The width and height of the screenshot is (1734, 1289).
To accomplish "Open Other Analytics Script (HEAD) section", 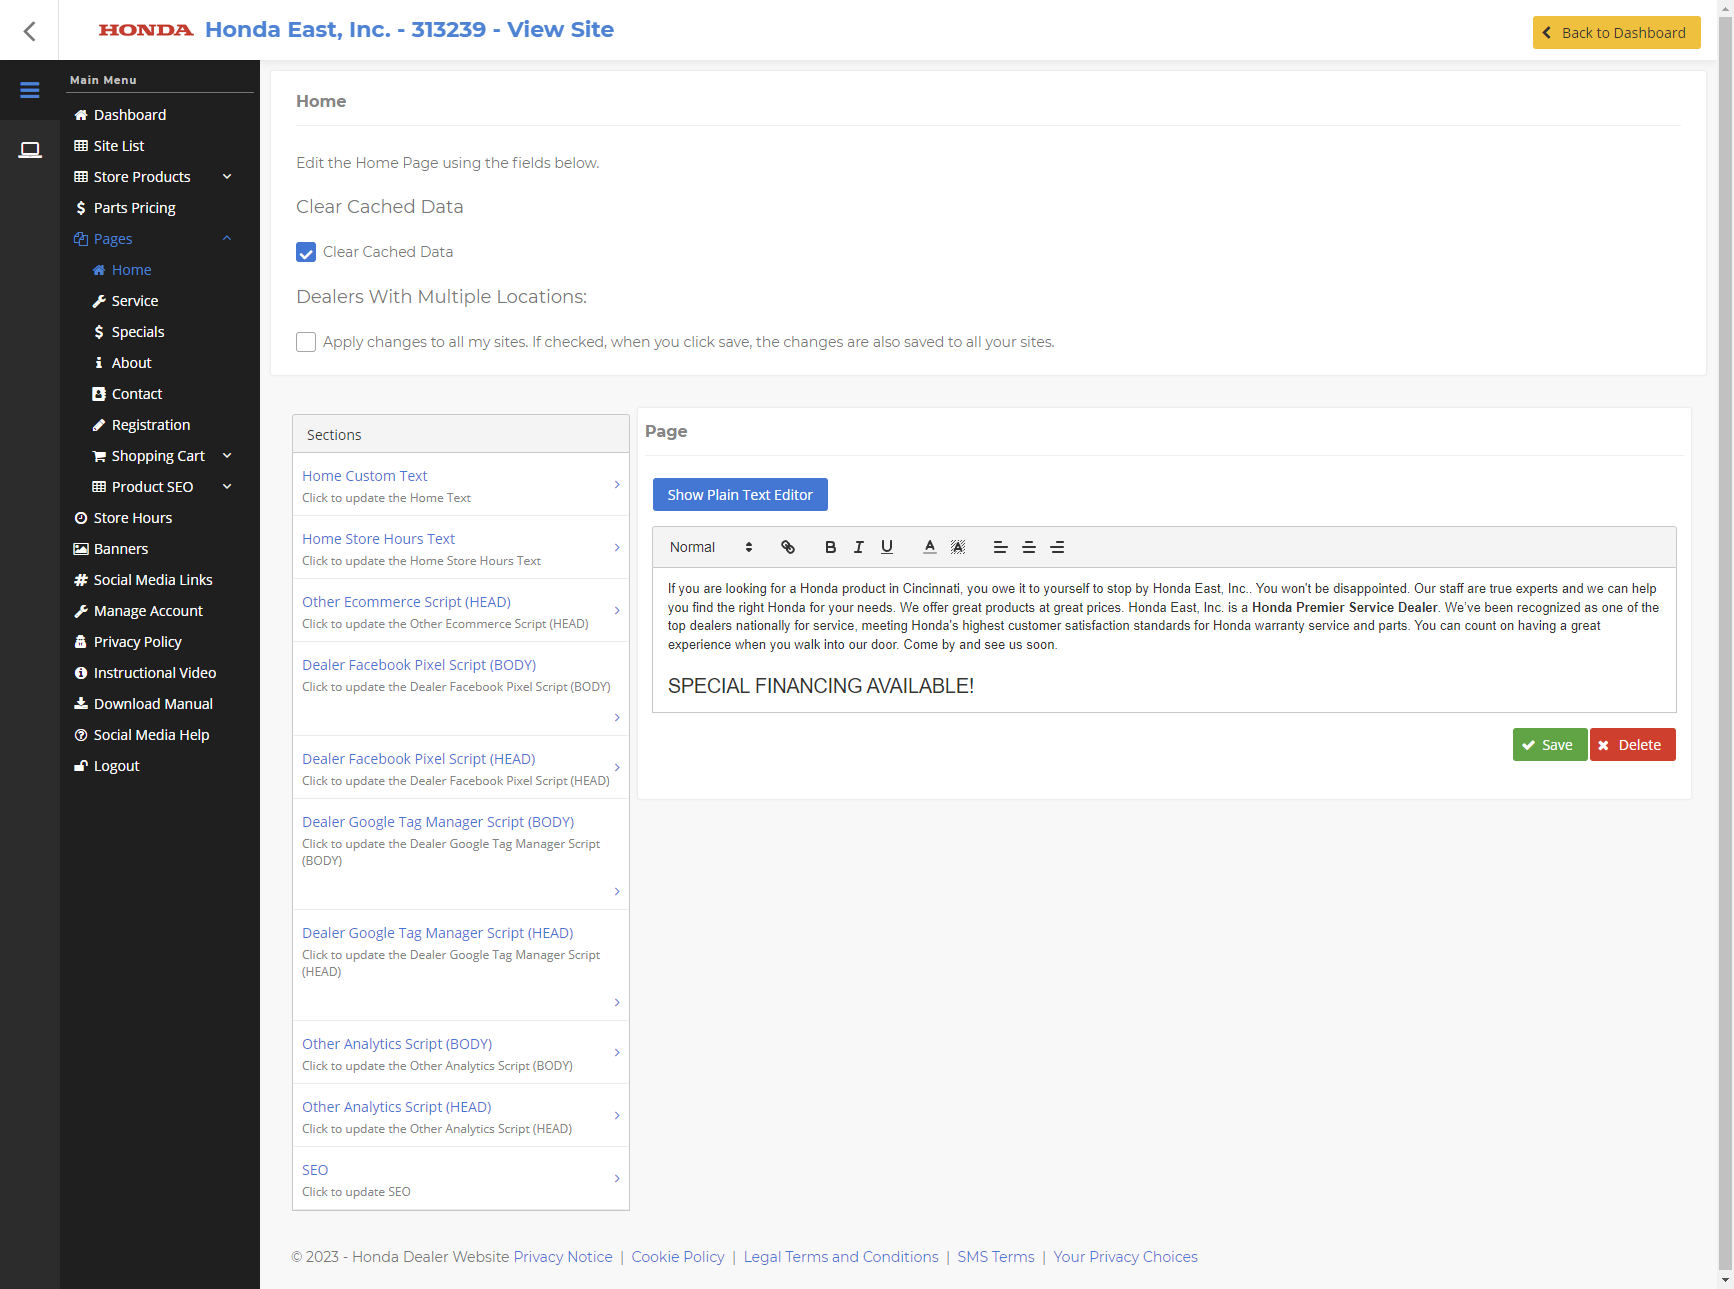I will point(461,1116).
